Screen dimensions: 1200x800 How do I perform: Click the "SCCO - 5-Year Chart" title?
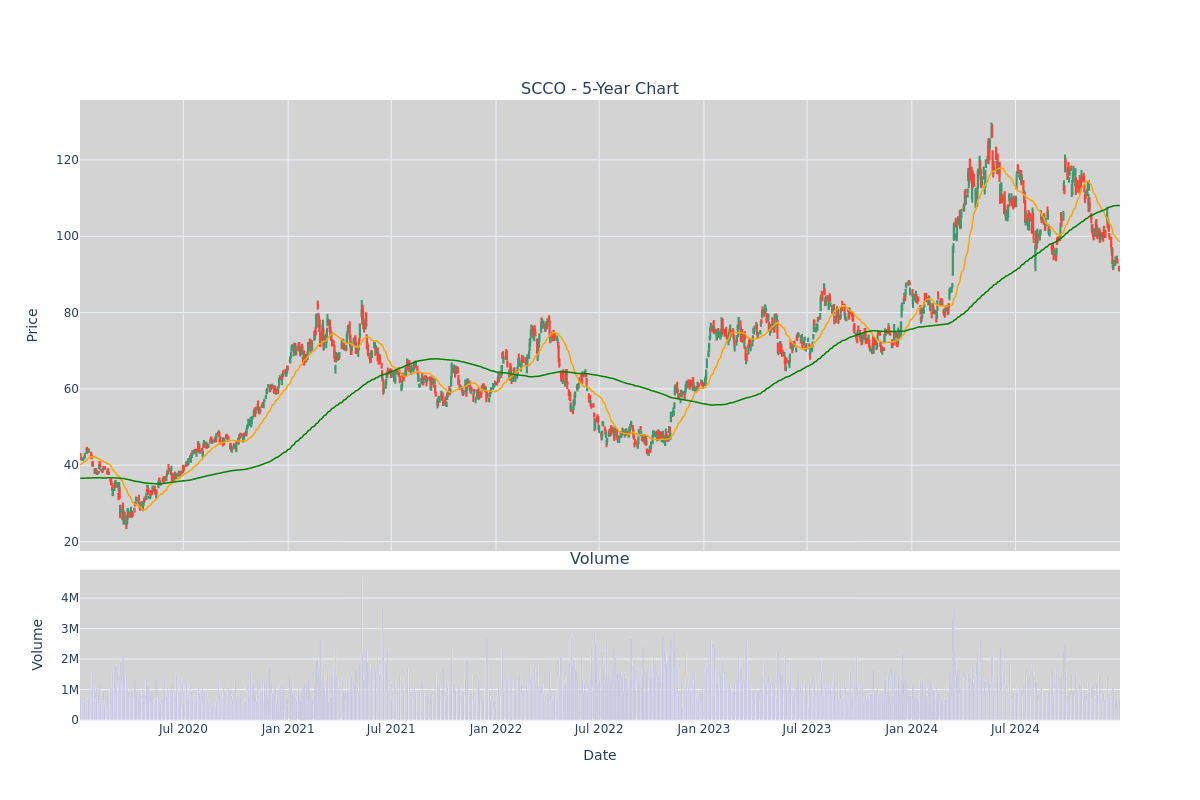tap(600, 89)
